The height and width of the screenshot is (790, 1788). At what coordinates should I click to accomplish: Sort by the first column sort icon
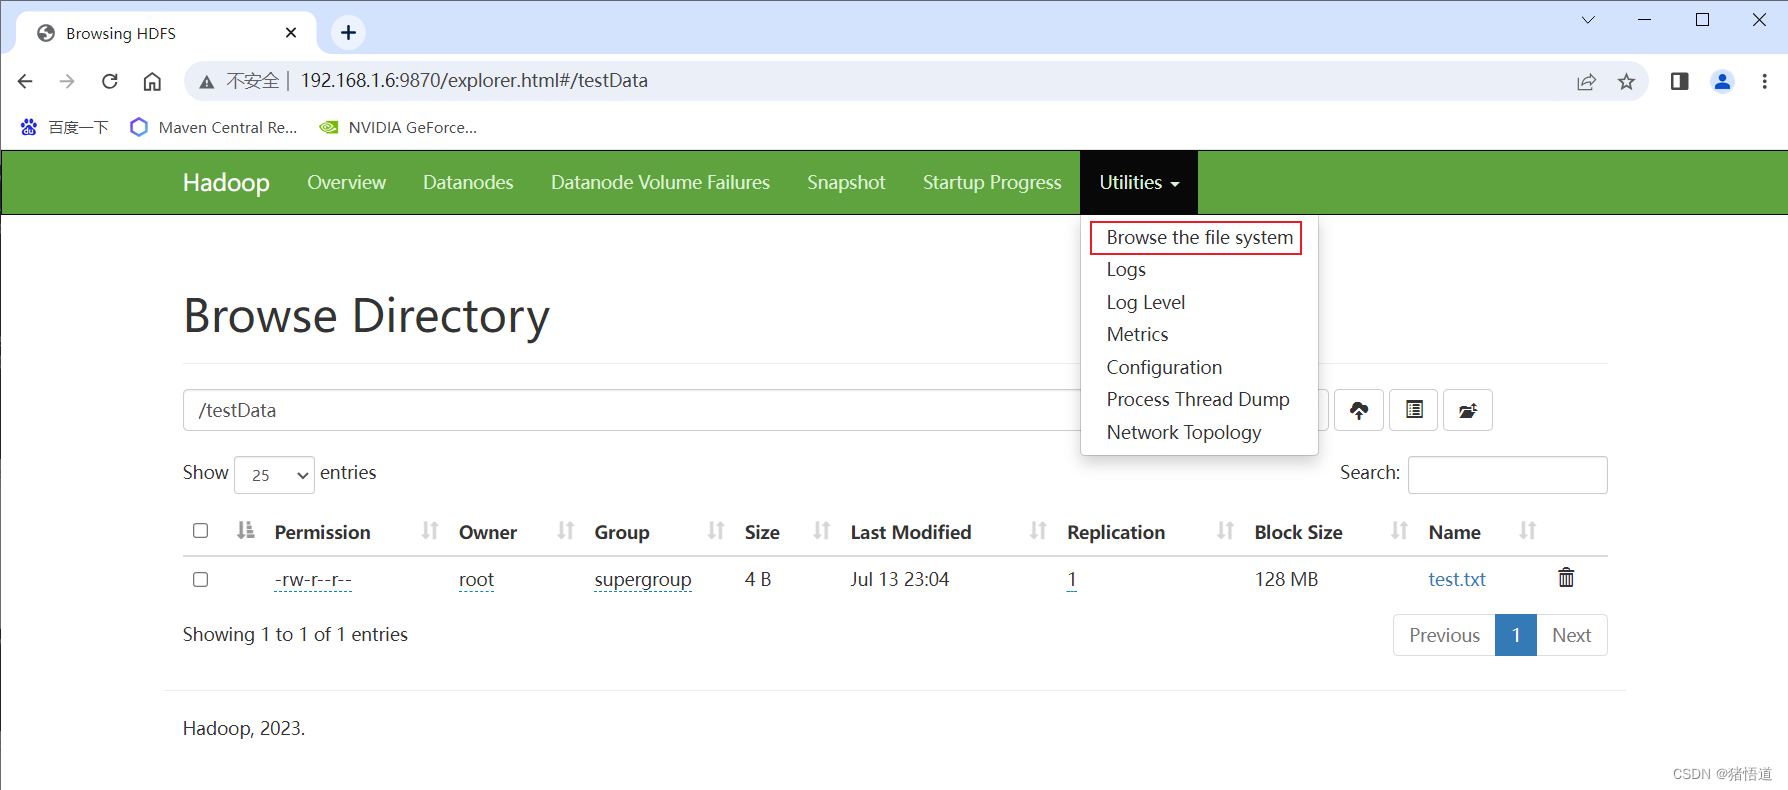pyautogui.click(x=246, y=531)
